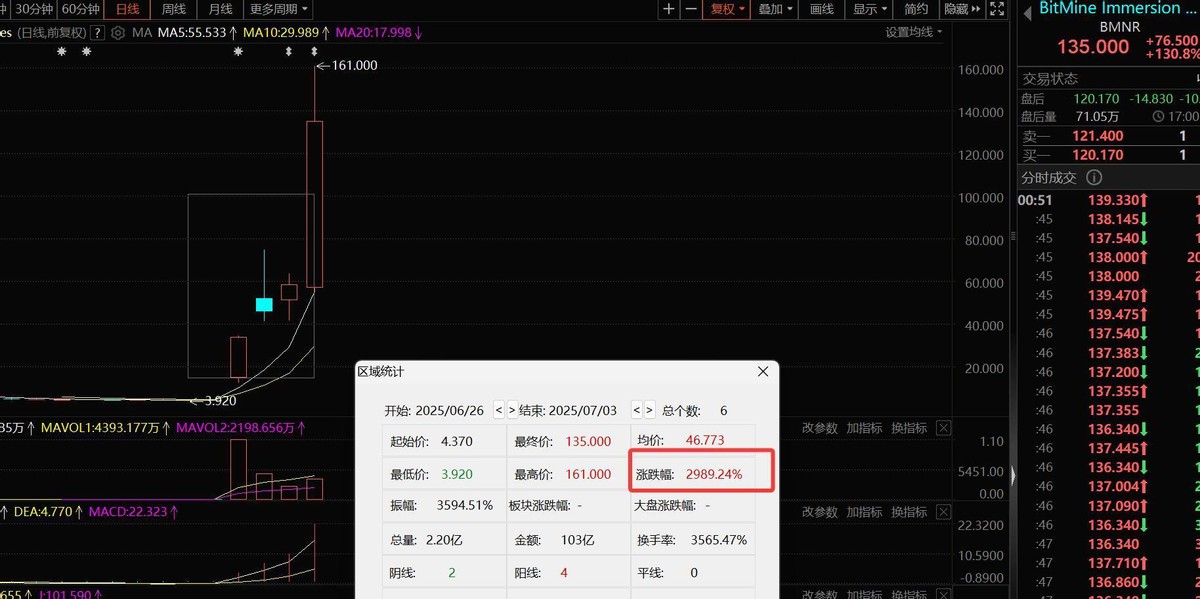Step 开始 date forward with right arrow

click(x=512, y=410)
